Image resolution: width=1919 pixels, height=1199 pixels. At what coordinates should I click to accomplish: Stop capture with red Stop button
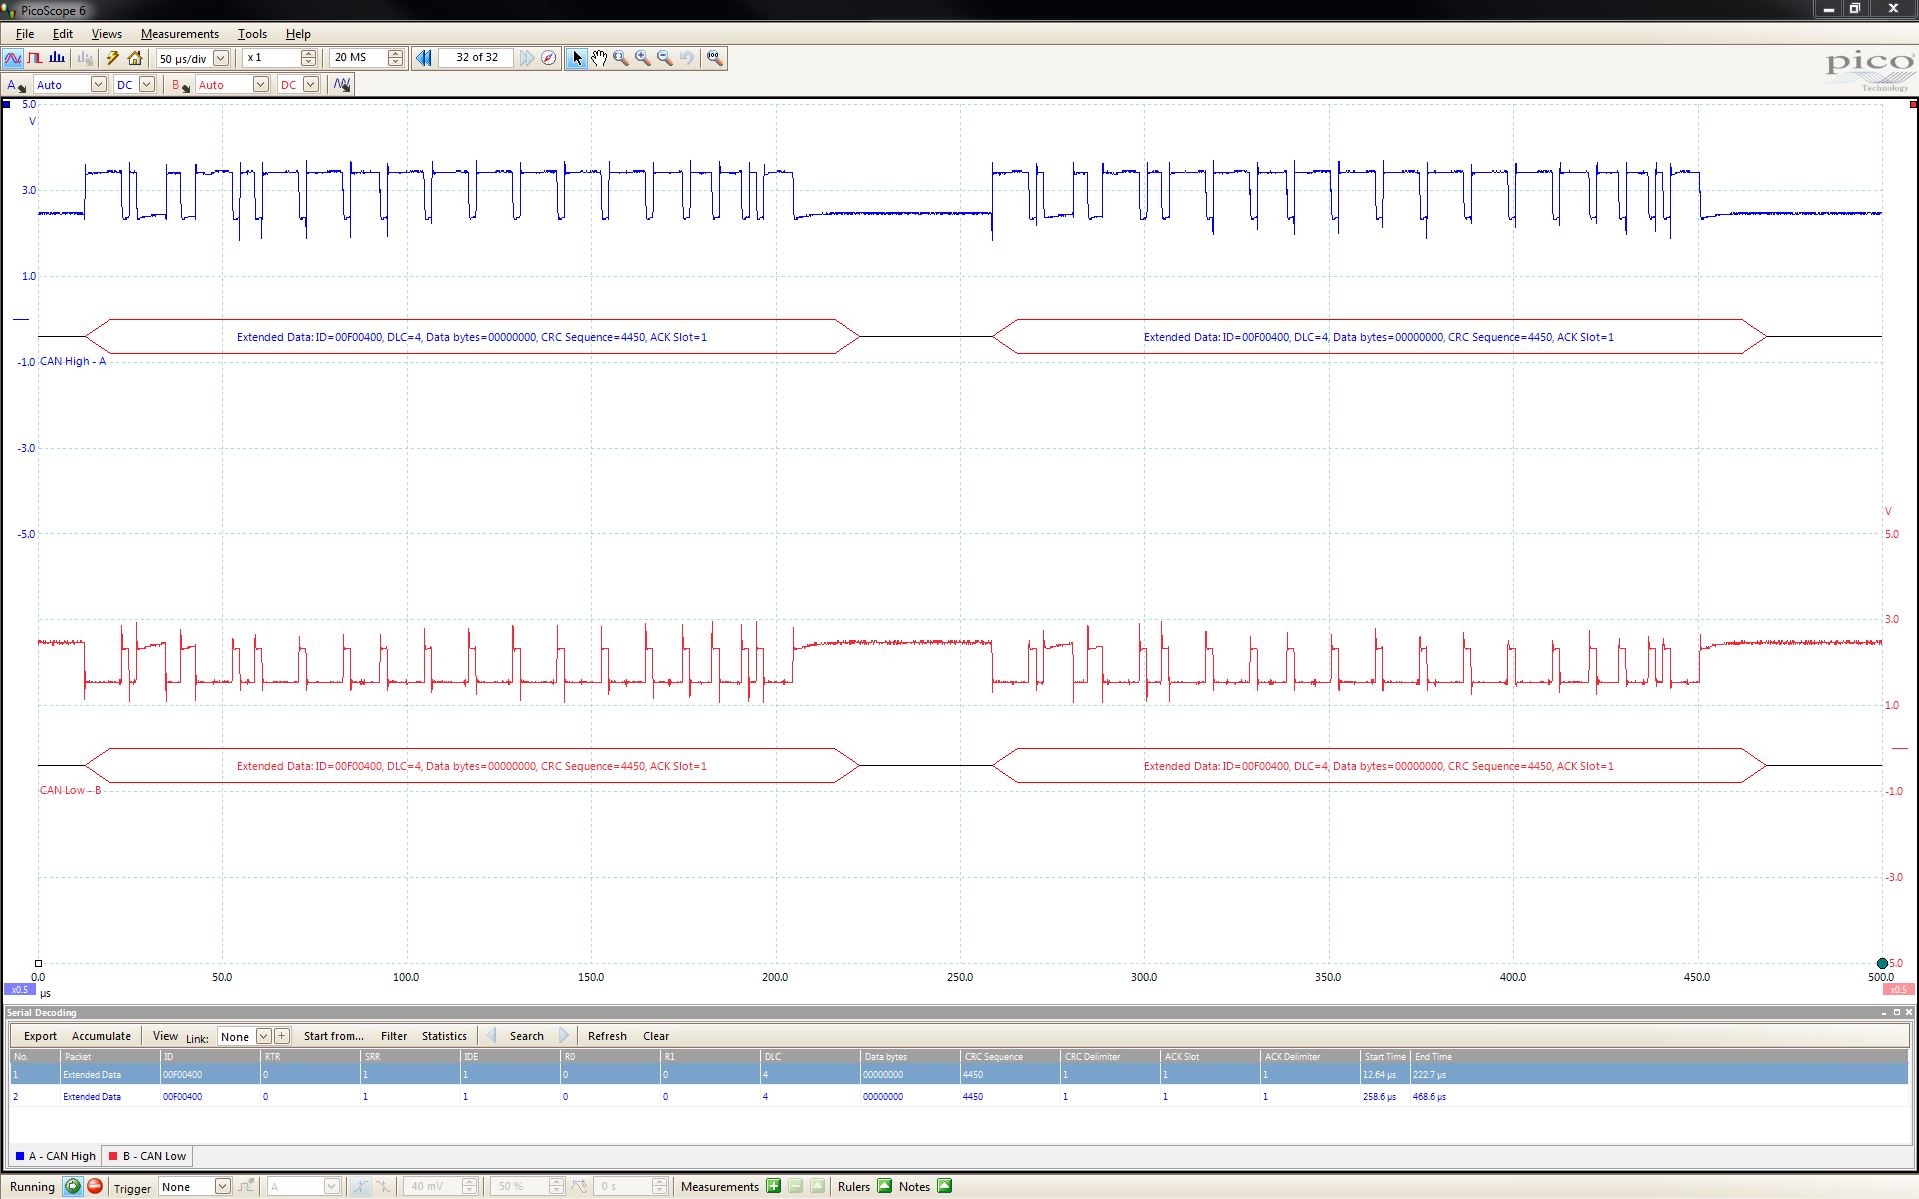point(95,1187)
